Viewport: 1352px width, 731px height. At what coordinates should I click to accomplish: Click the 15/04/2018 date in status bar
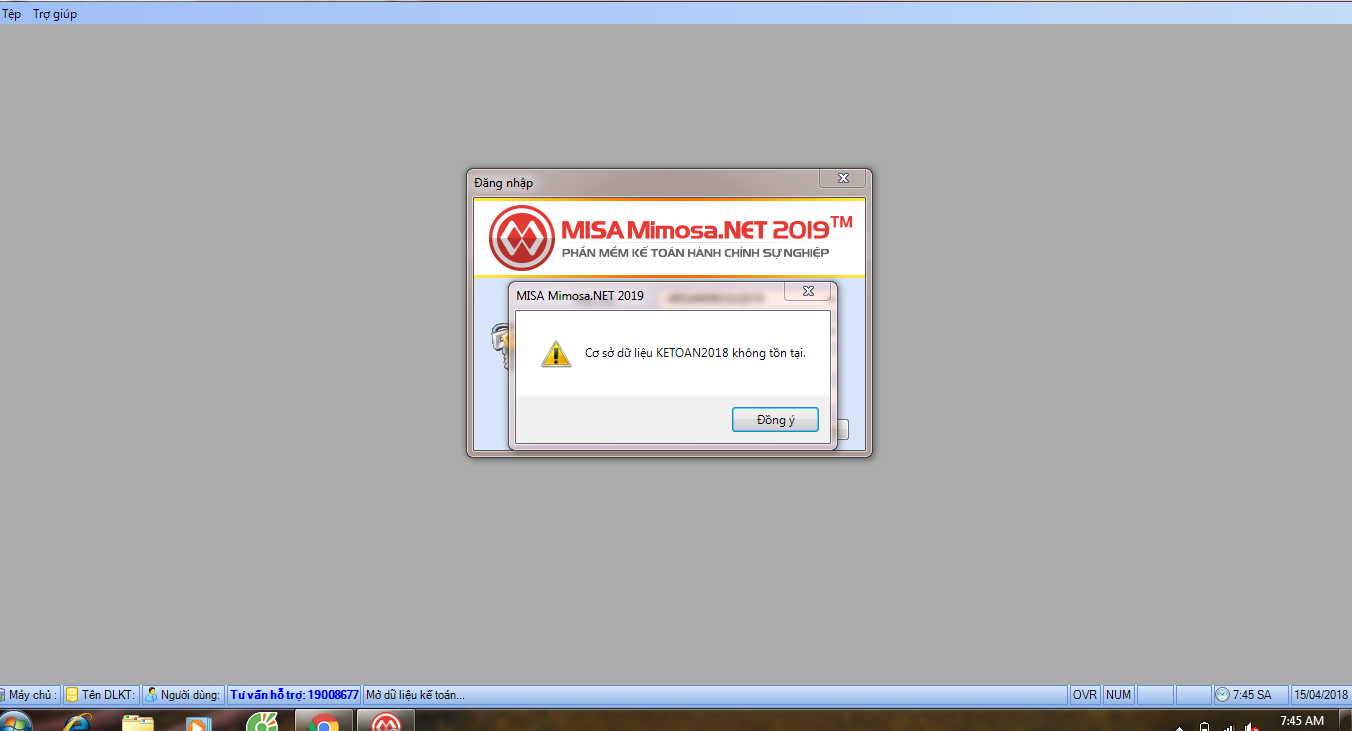[x=1321, y=694]
